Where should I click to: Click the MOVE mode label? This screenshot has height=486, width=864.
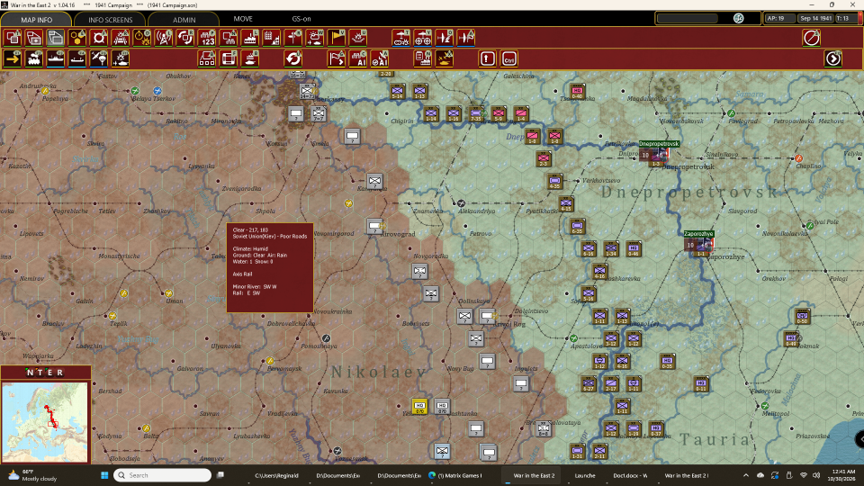click(243, 19)
